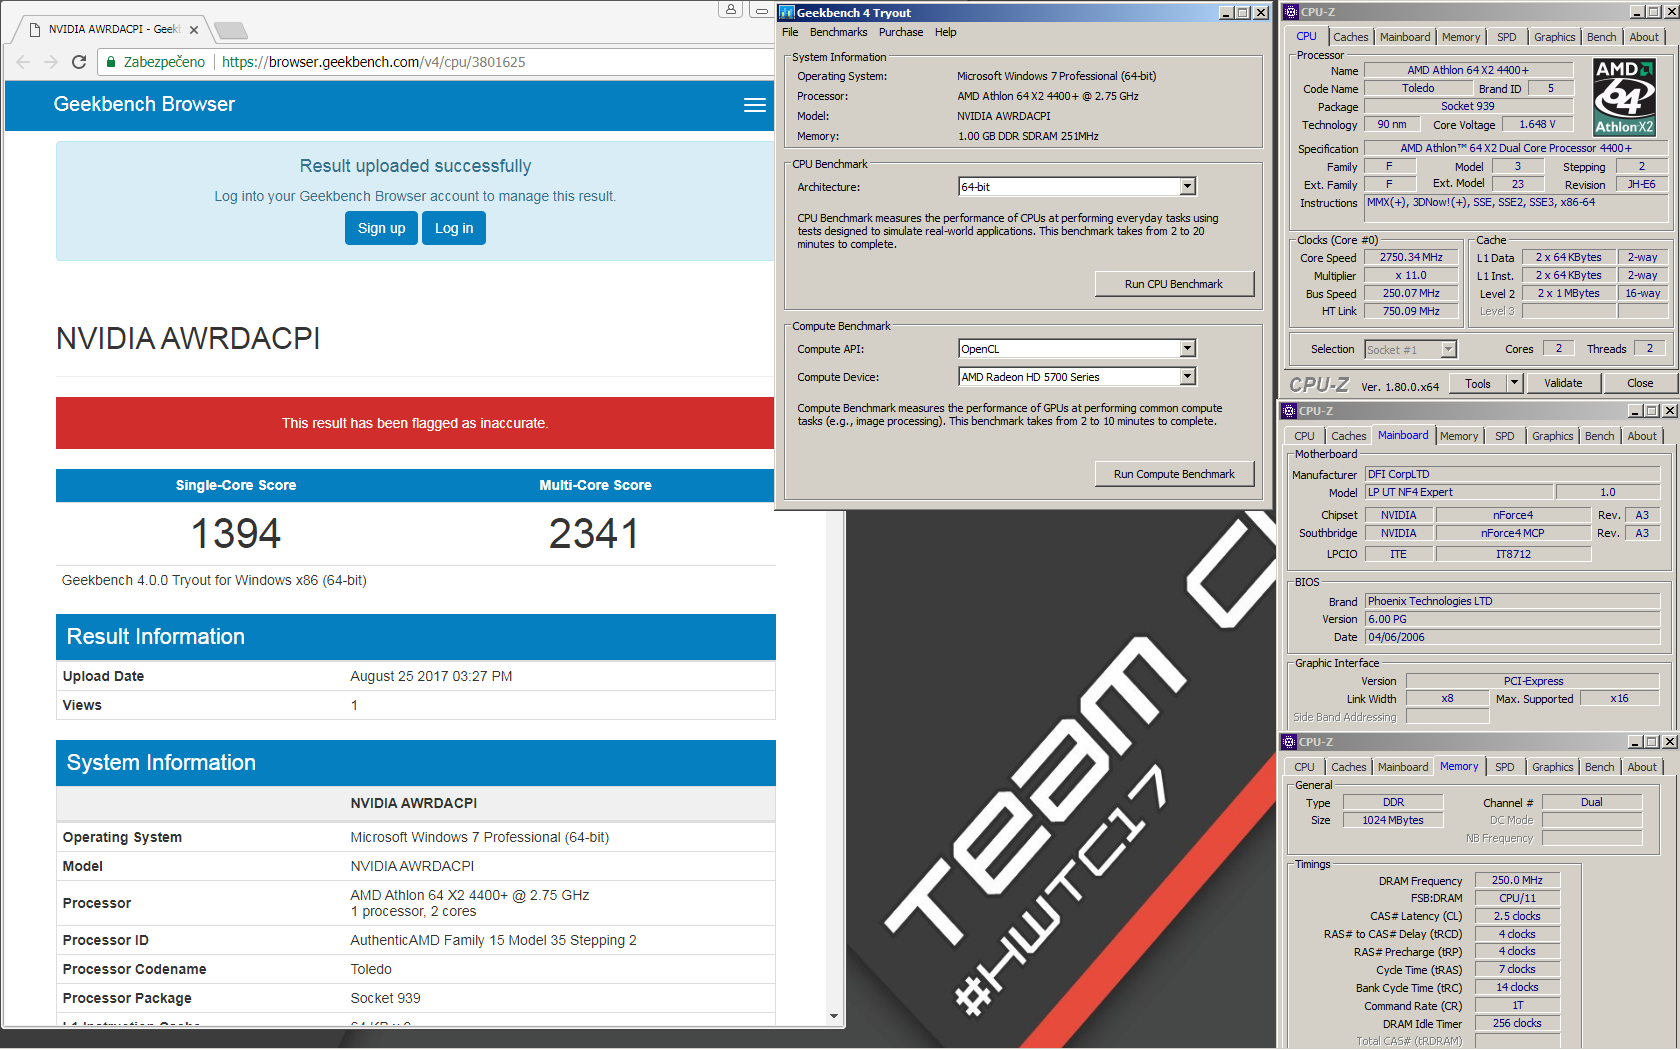Open the File menu in Geekbench

tap(790, 32)
